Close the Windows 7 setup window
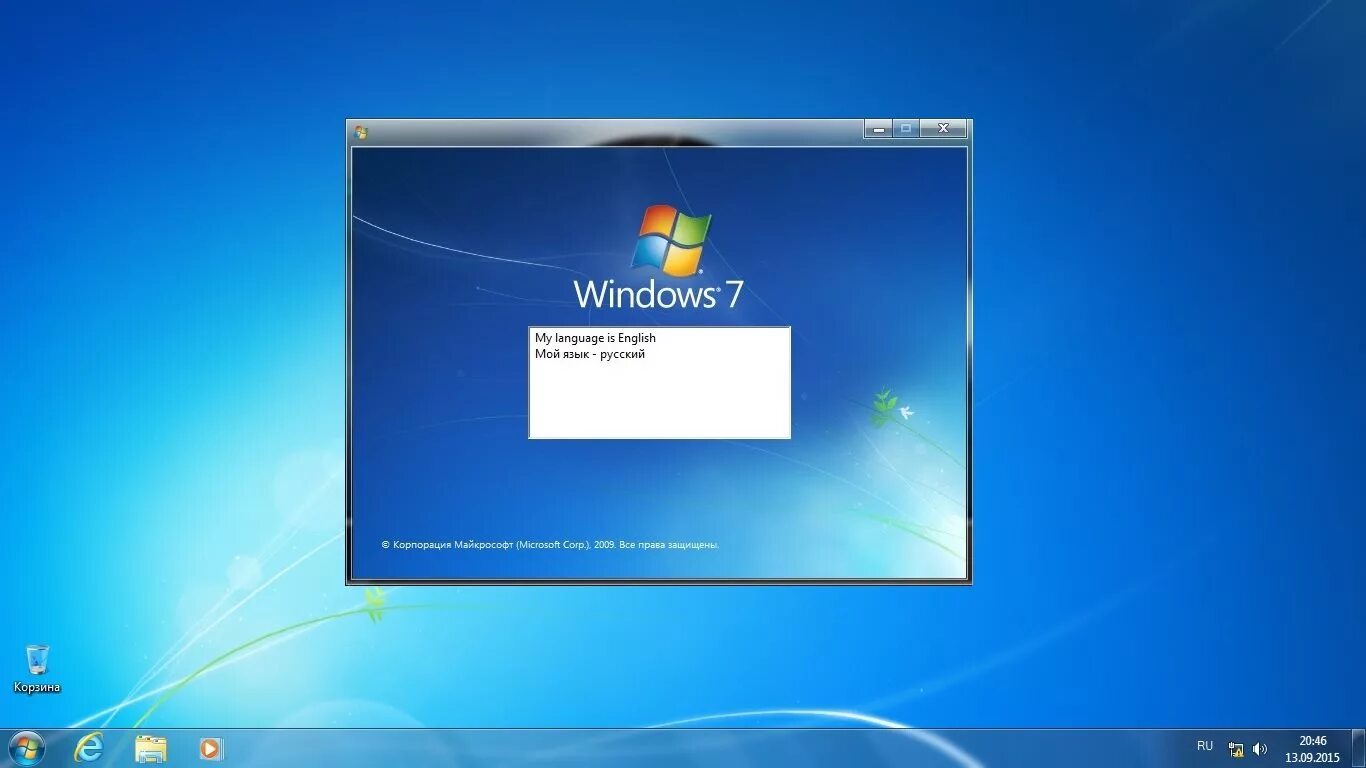This screenshot has width=1366, height=768. (x=943, y=129)
